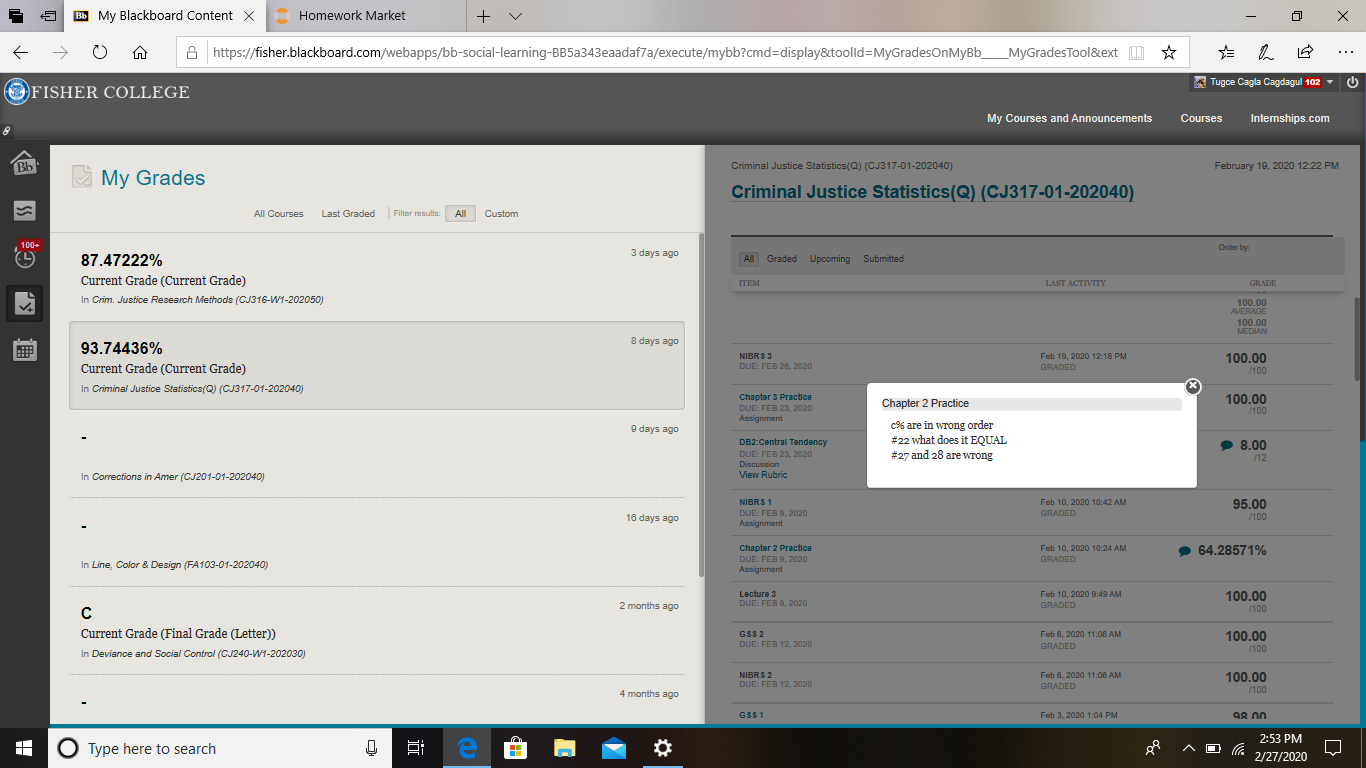Open Line, Color & Design grade entry
The width and height of the screenshot is (1366, 768).
[377, 542]
